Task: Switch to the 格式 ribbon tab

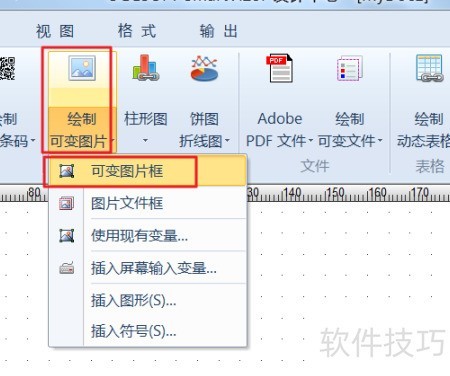Action: tap(137, 31)
